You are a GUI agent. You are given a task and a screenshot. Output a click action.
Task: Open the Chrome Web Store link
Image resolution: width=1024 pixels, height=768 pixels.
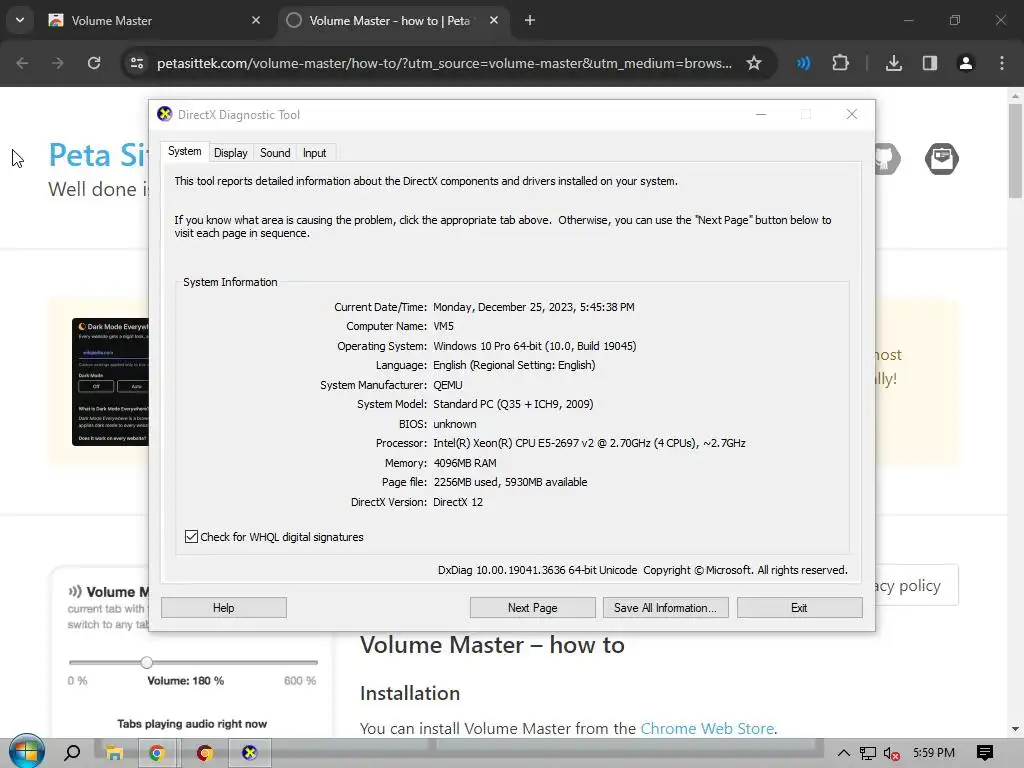tap(707, 728)
